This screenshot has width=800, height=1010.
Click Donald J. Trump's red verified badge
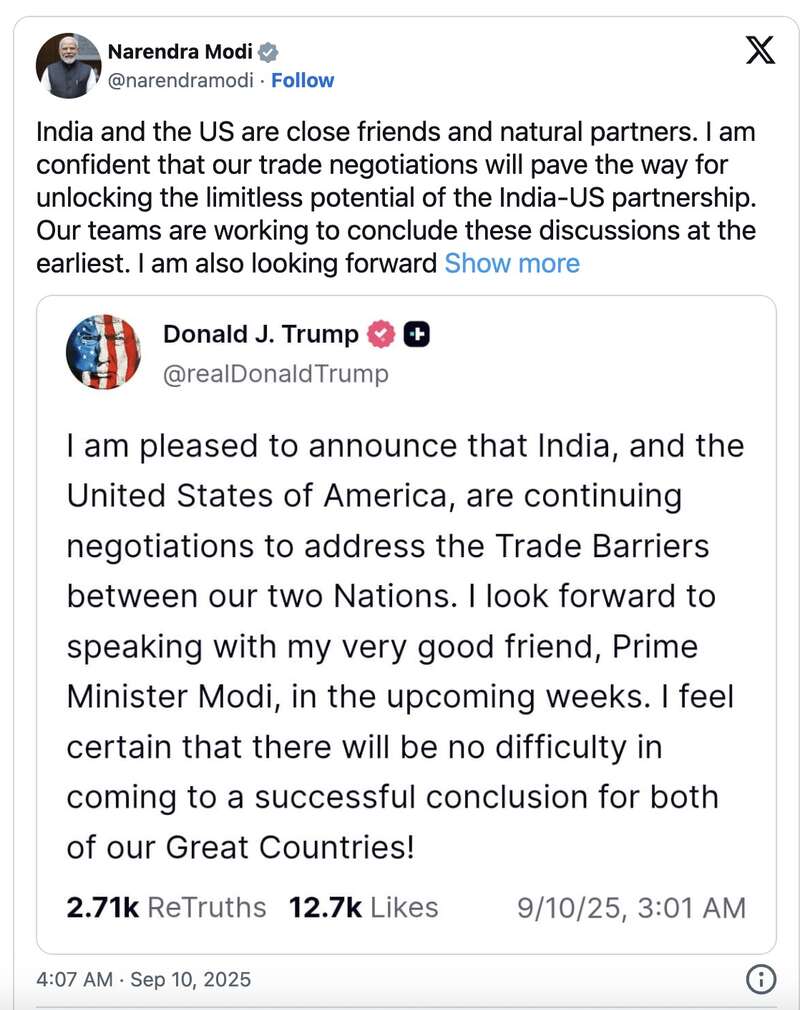point(381,334)
